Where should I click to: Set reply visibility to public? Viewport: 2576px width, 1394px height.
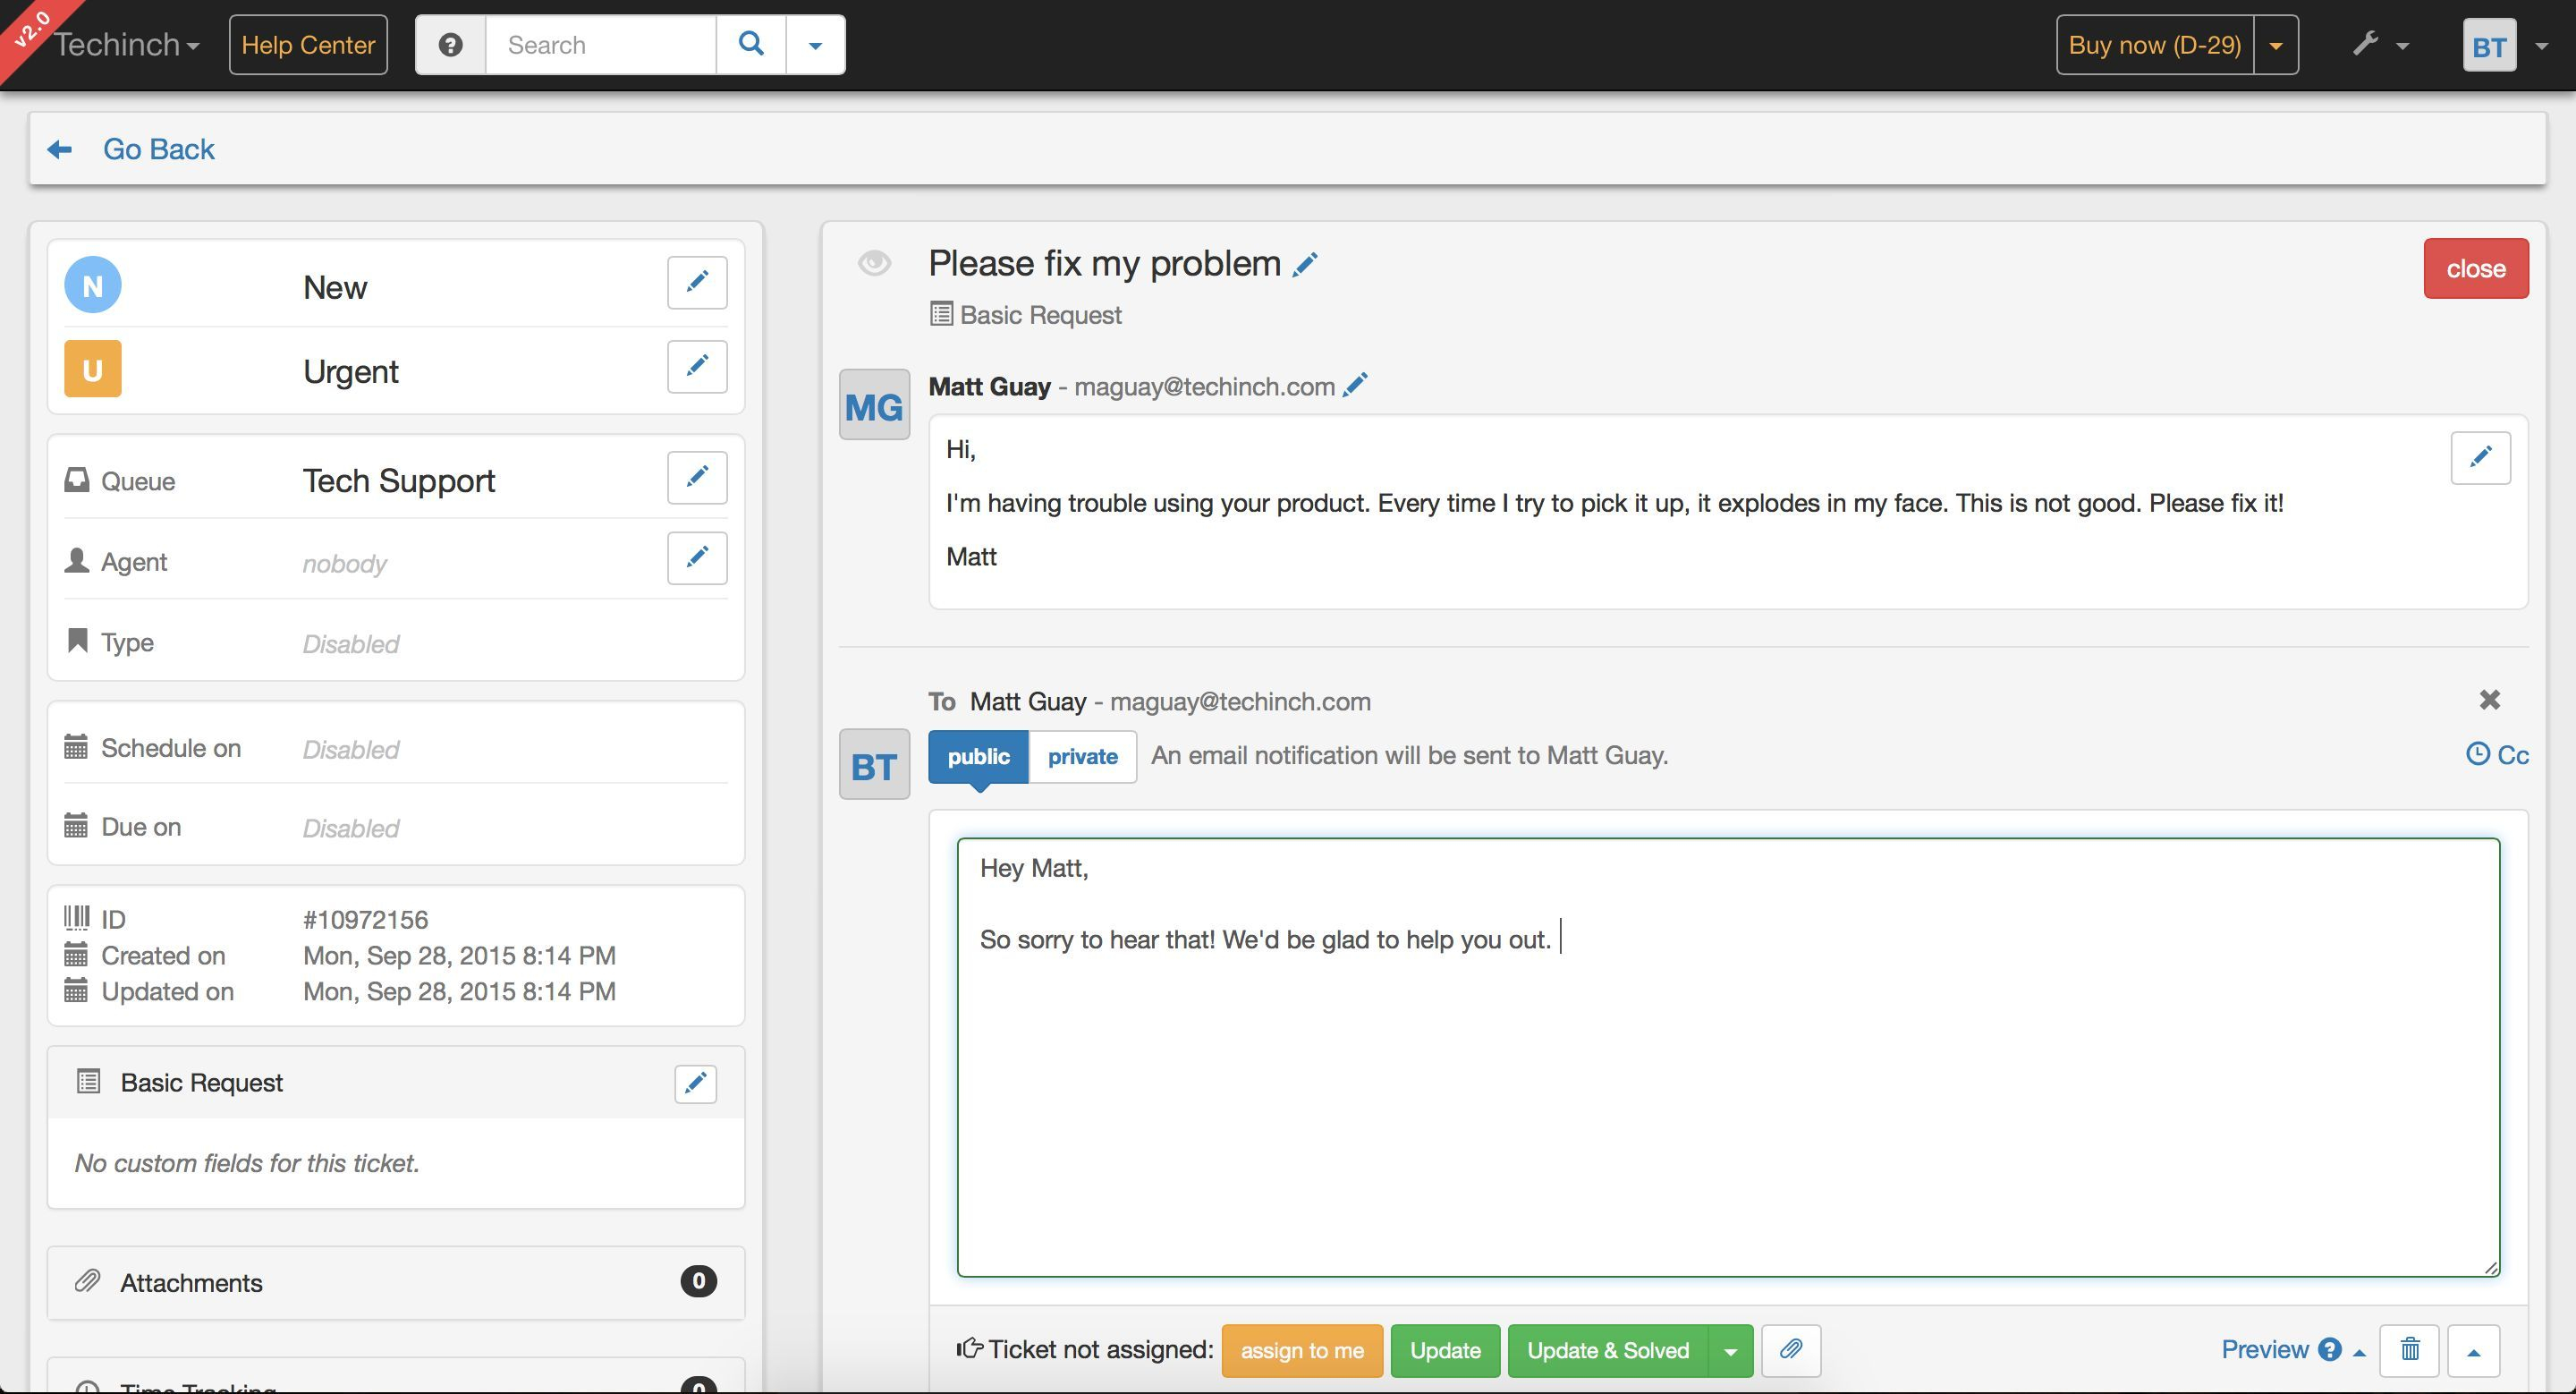pos(978,757)
